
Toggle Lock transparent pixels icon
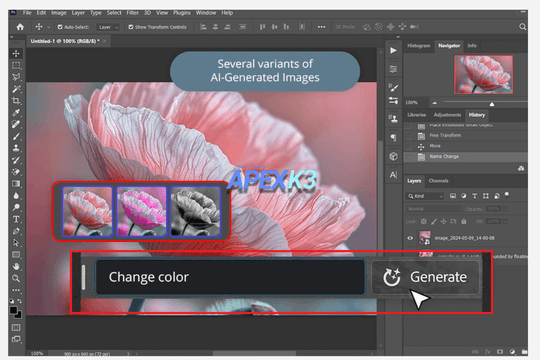(x=424, y=222)
